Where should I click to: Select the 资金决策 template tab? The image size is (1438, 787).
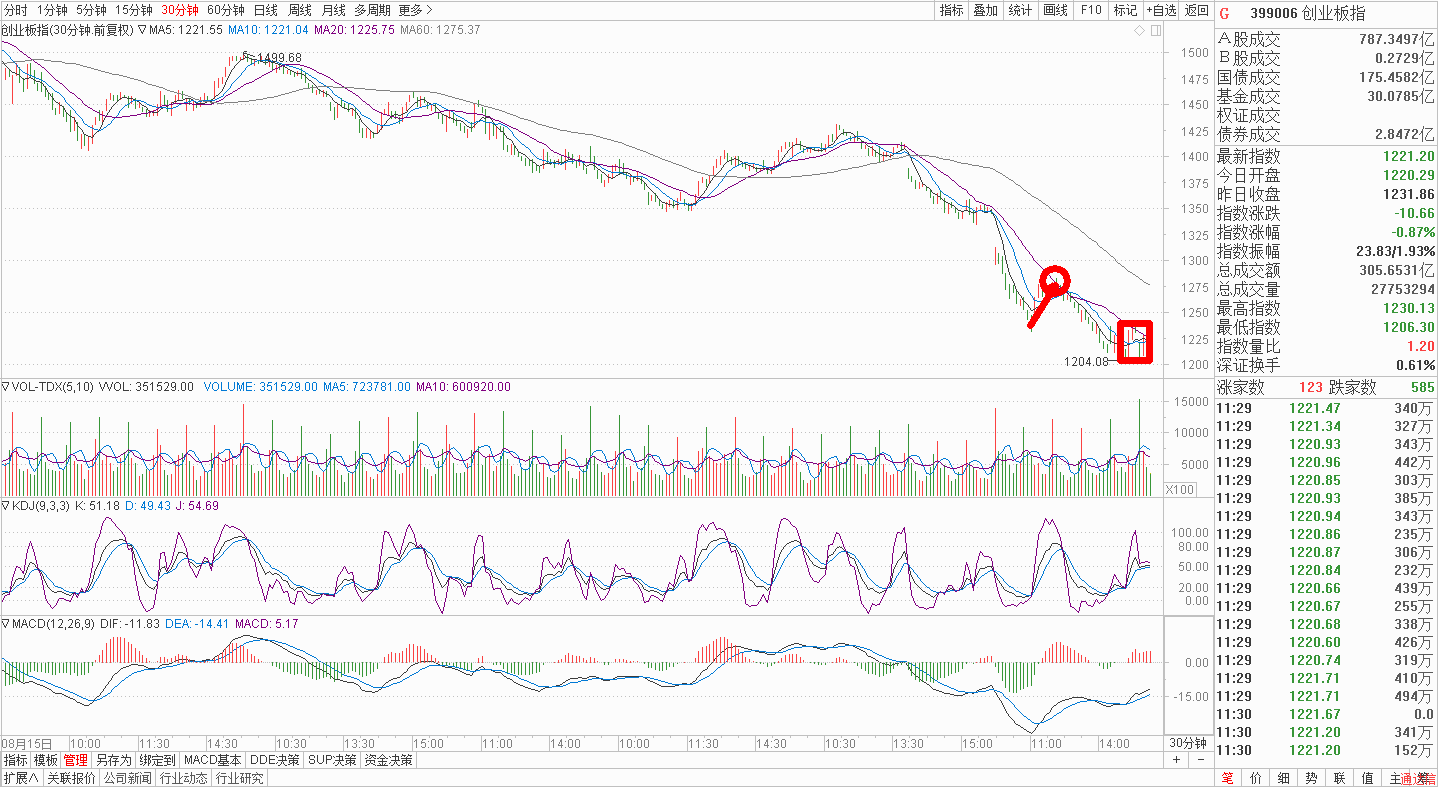pyautogui.click(x=388, y=760)
